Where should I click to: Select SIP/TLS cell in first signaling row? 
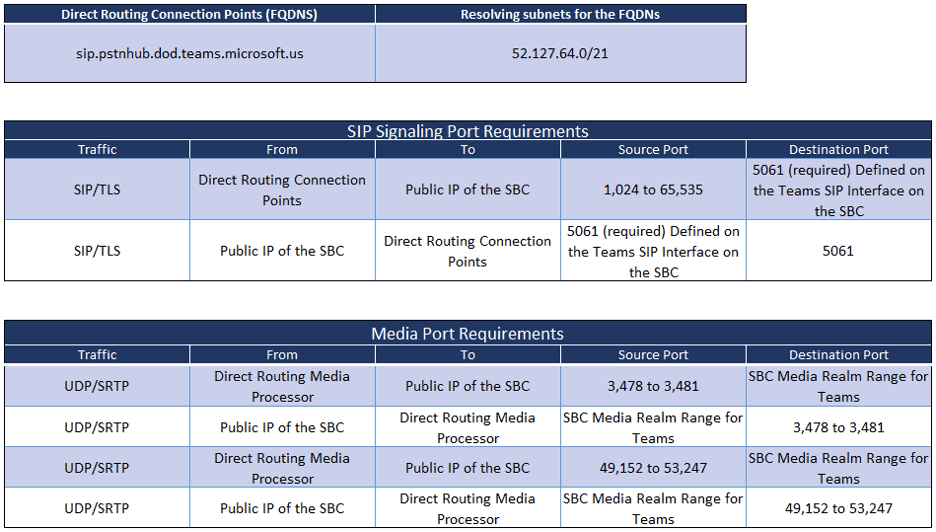point(97,190)
